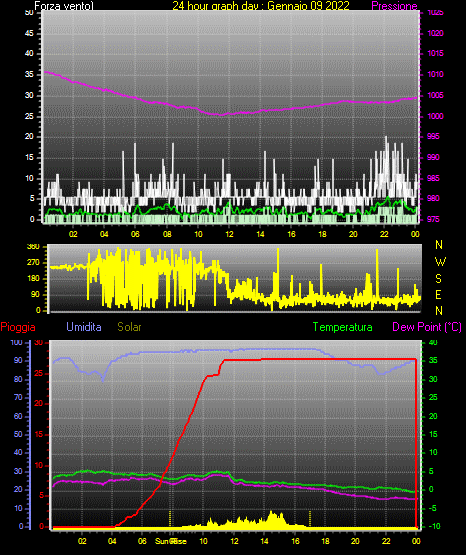This screenshot has height=555, width=466.
Task: Click the "Dew Point (°C)" legend label
Action: tap(427, 327)
